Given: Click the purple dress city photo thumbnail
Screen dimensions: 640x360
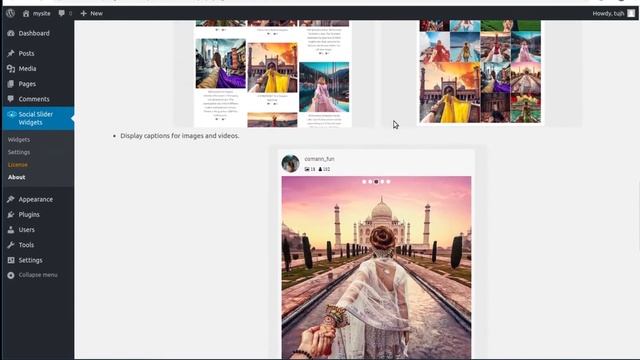Looking at the screenshot, I should (221, 63).
